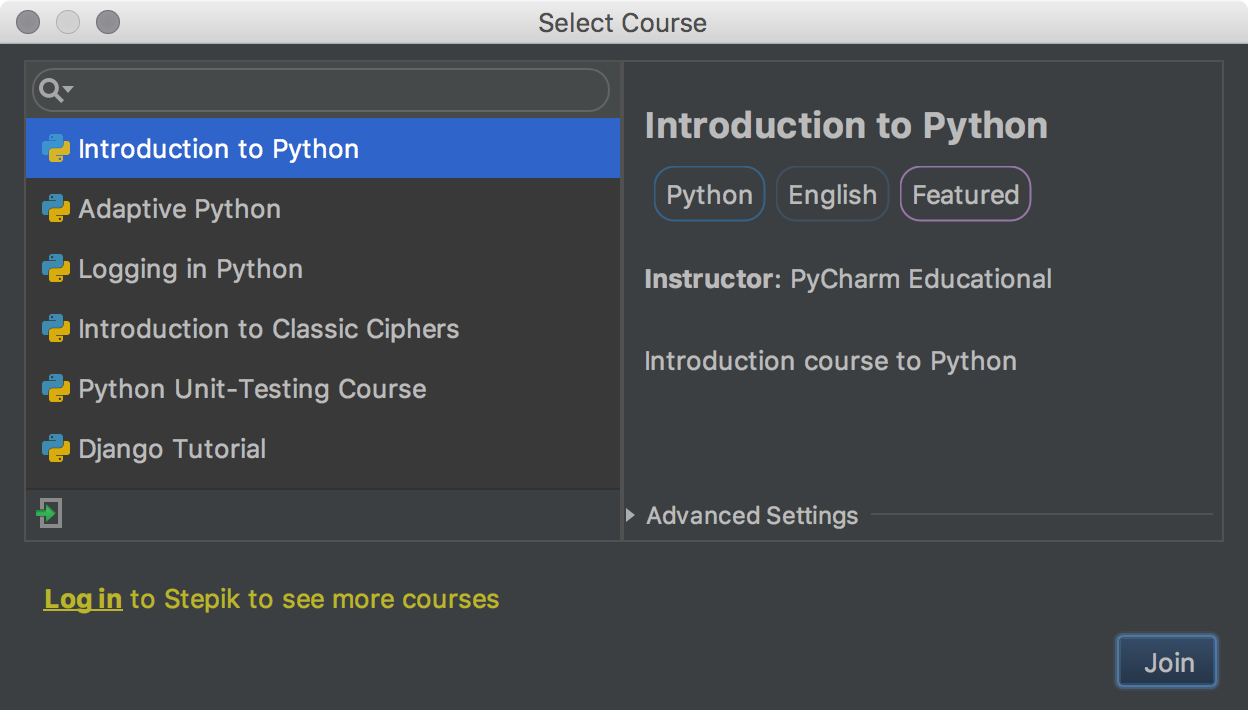Focus the course search input field
Image resolution: width=1248 pixels, height=710 pixels.
321,90
